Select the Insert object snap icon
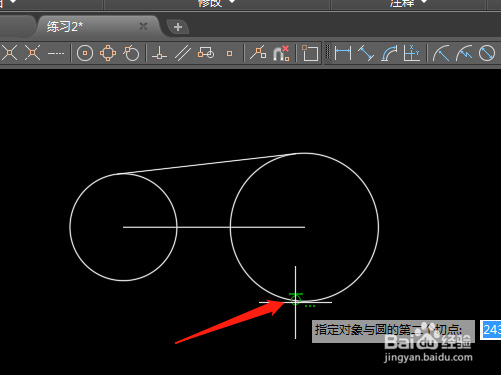This screenshot has height=375, width=501. coord(206,53)
